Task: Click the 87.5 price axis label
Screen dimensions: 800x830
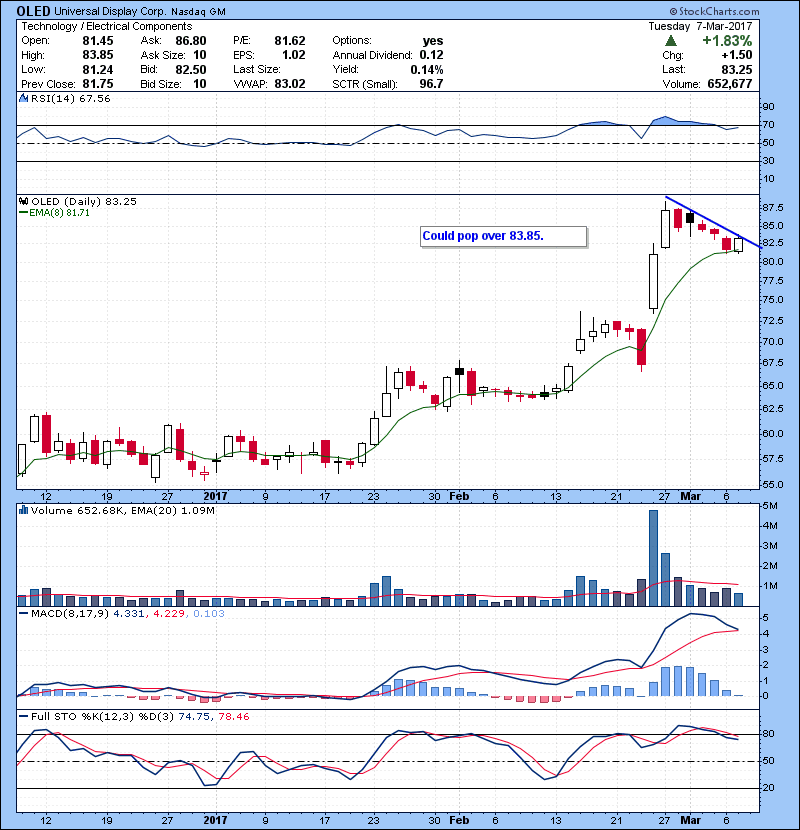Action: tap(774, 208)
